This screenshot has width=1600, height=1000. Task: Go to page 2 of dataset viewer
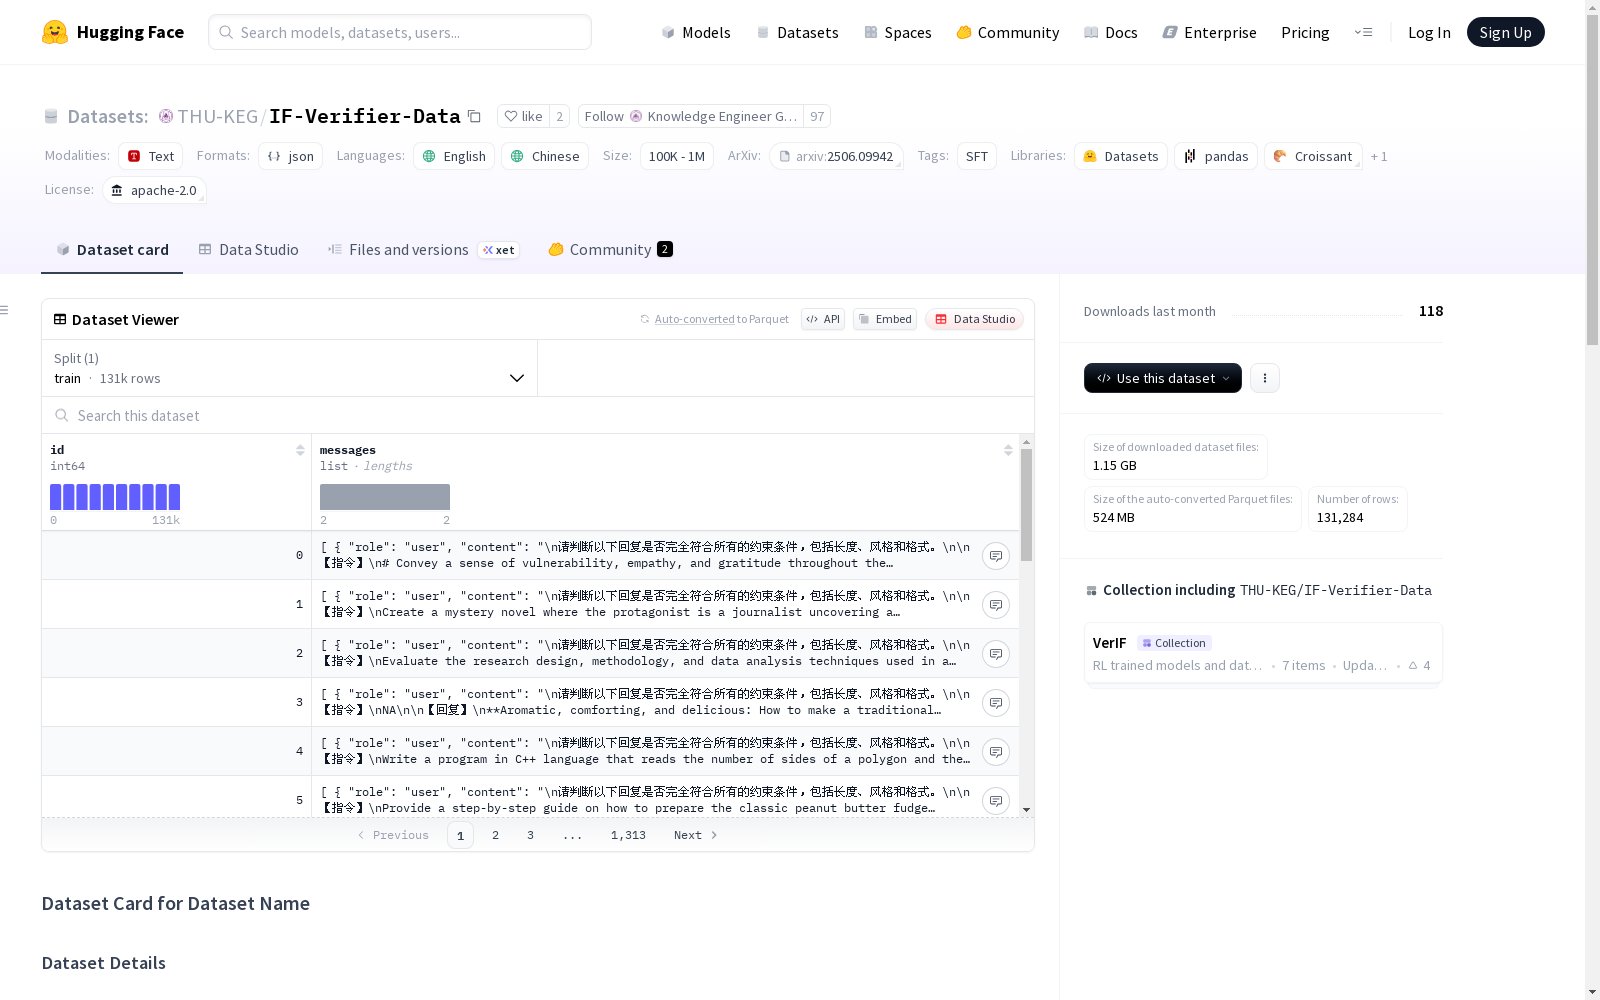point(495,835)
